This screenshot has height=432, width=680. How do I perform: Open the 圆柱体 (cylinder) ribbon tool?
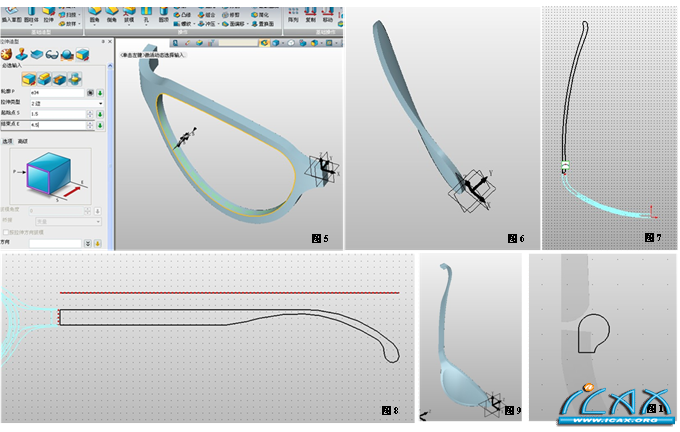31,15
